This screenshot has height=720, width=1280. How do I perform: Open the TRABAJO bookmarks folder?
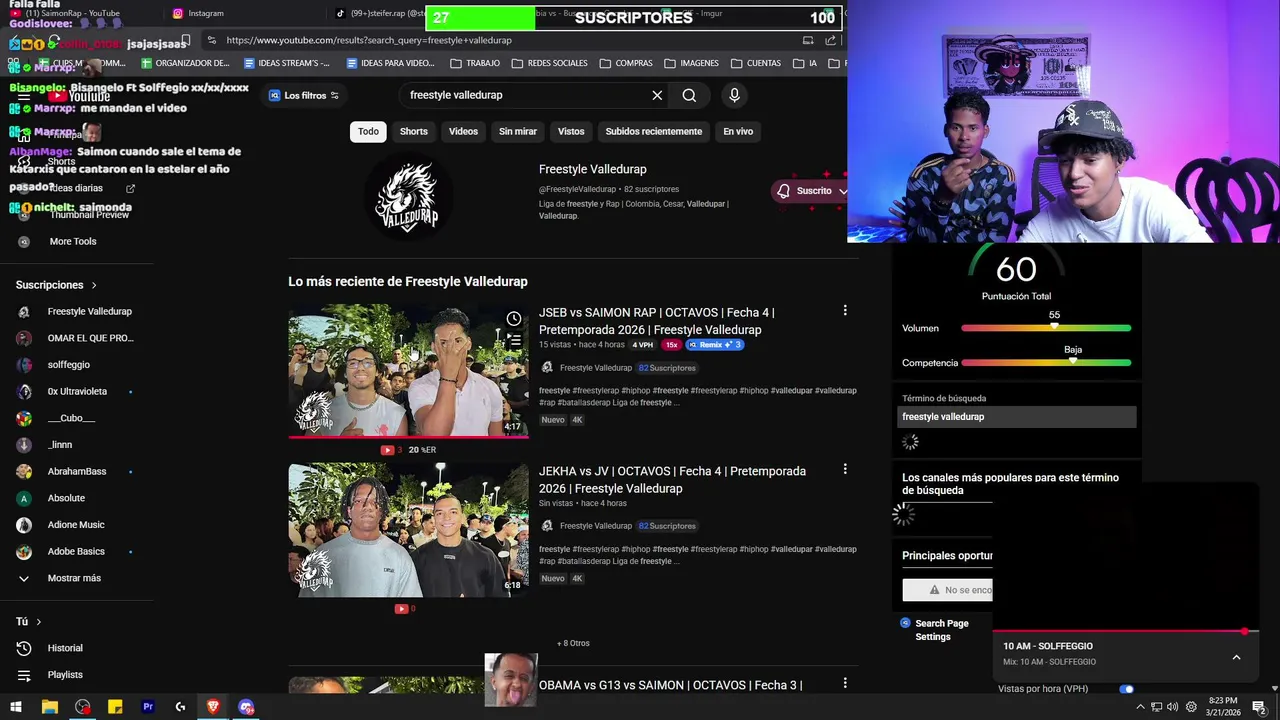pyautogui.click(x=475, y=63)
